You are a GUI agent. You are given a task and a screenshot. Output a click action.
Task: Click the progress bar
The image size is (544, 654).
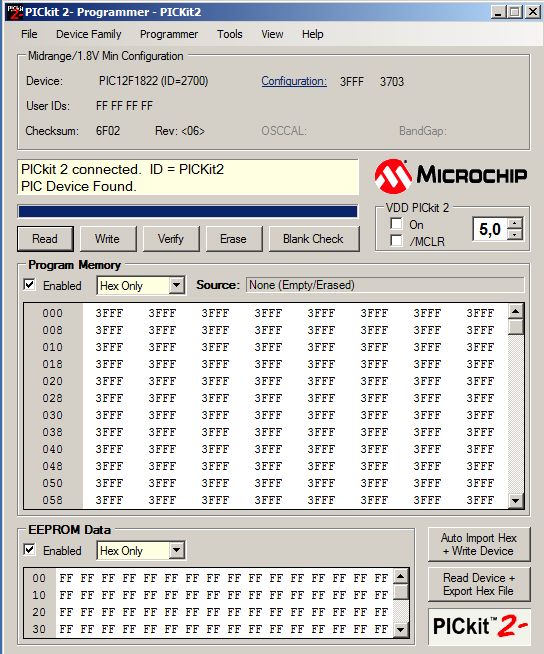pyautogui.click(x=188, y=211)
